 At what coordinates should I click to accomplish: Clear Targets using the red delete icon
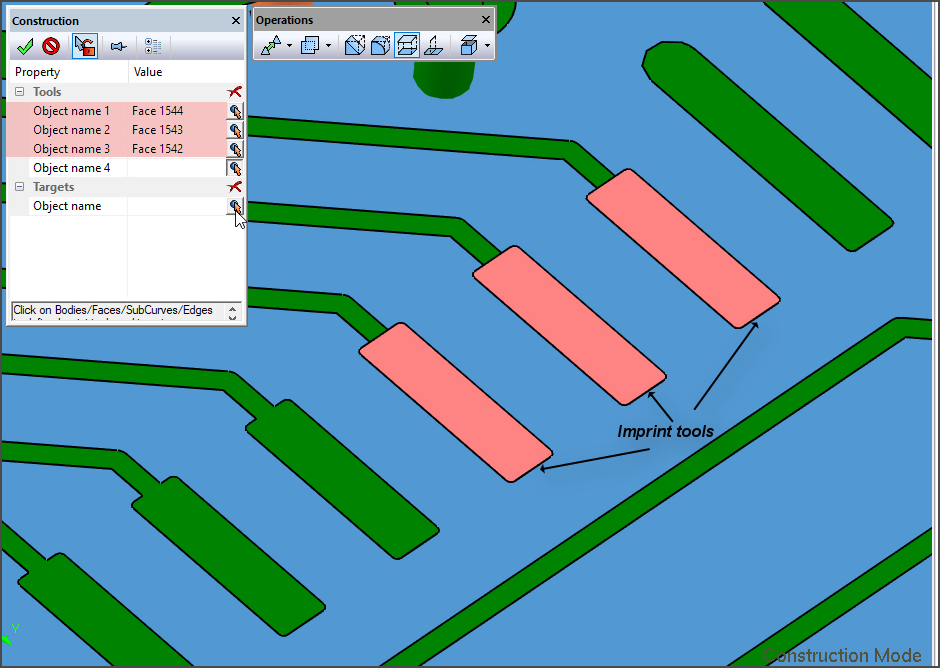[x=235, y=187]
